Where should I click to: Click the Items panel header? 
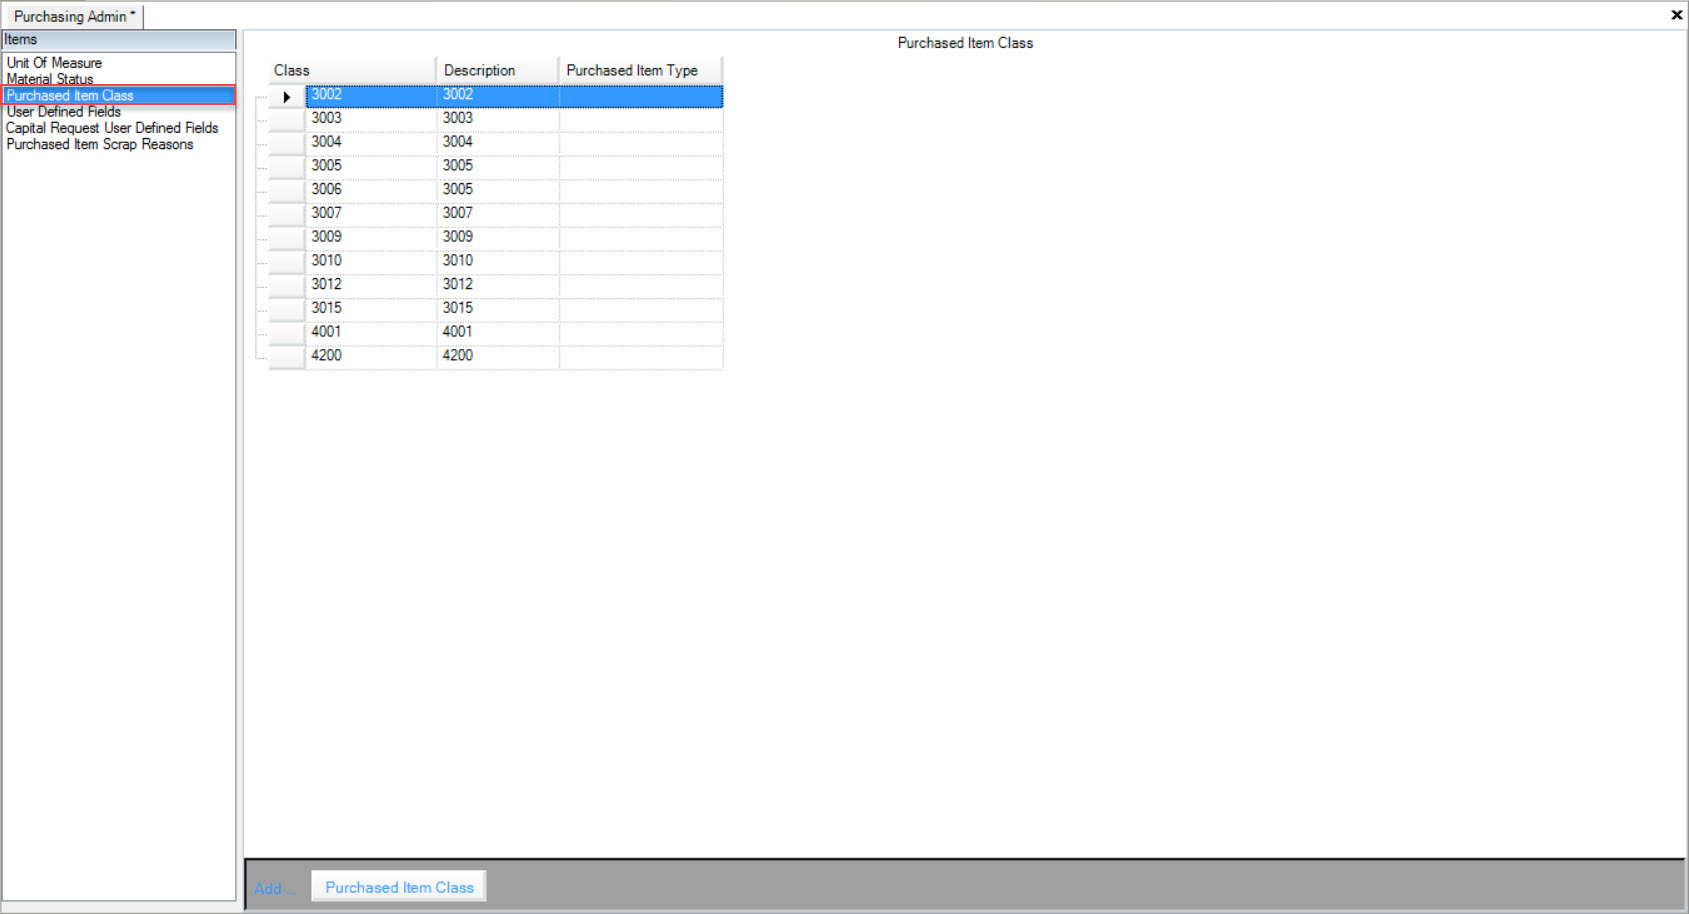pos(119,40)
